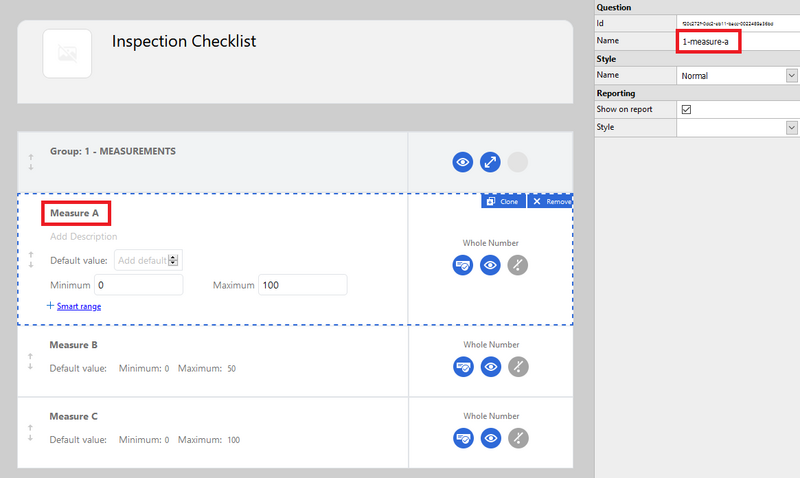The height and width of the screenshot is (478, 800).
Task: Remove the Measure A question
Action: pos(551,201)
